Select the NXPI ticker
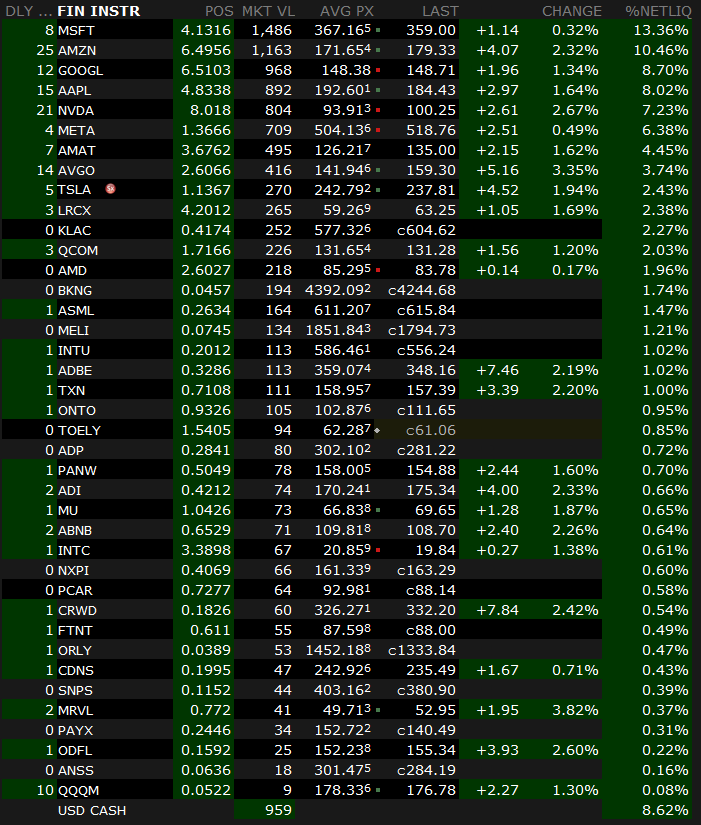This screenshot has height=825, width=701. click(x=73, y=570)
